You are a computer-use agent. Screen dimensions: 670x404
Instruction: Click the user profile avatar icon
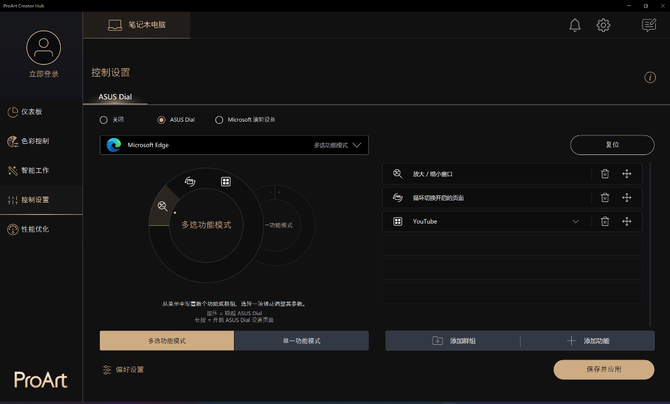[x=44, y=47]
